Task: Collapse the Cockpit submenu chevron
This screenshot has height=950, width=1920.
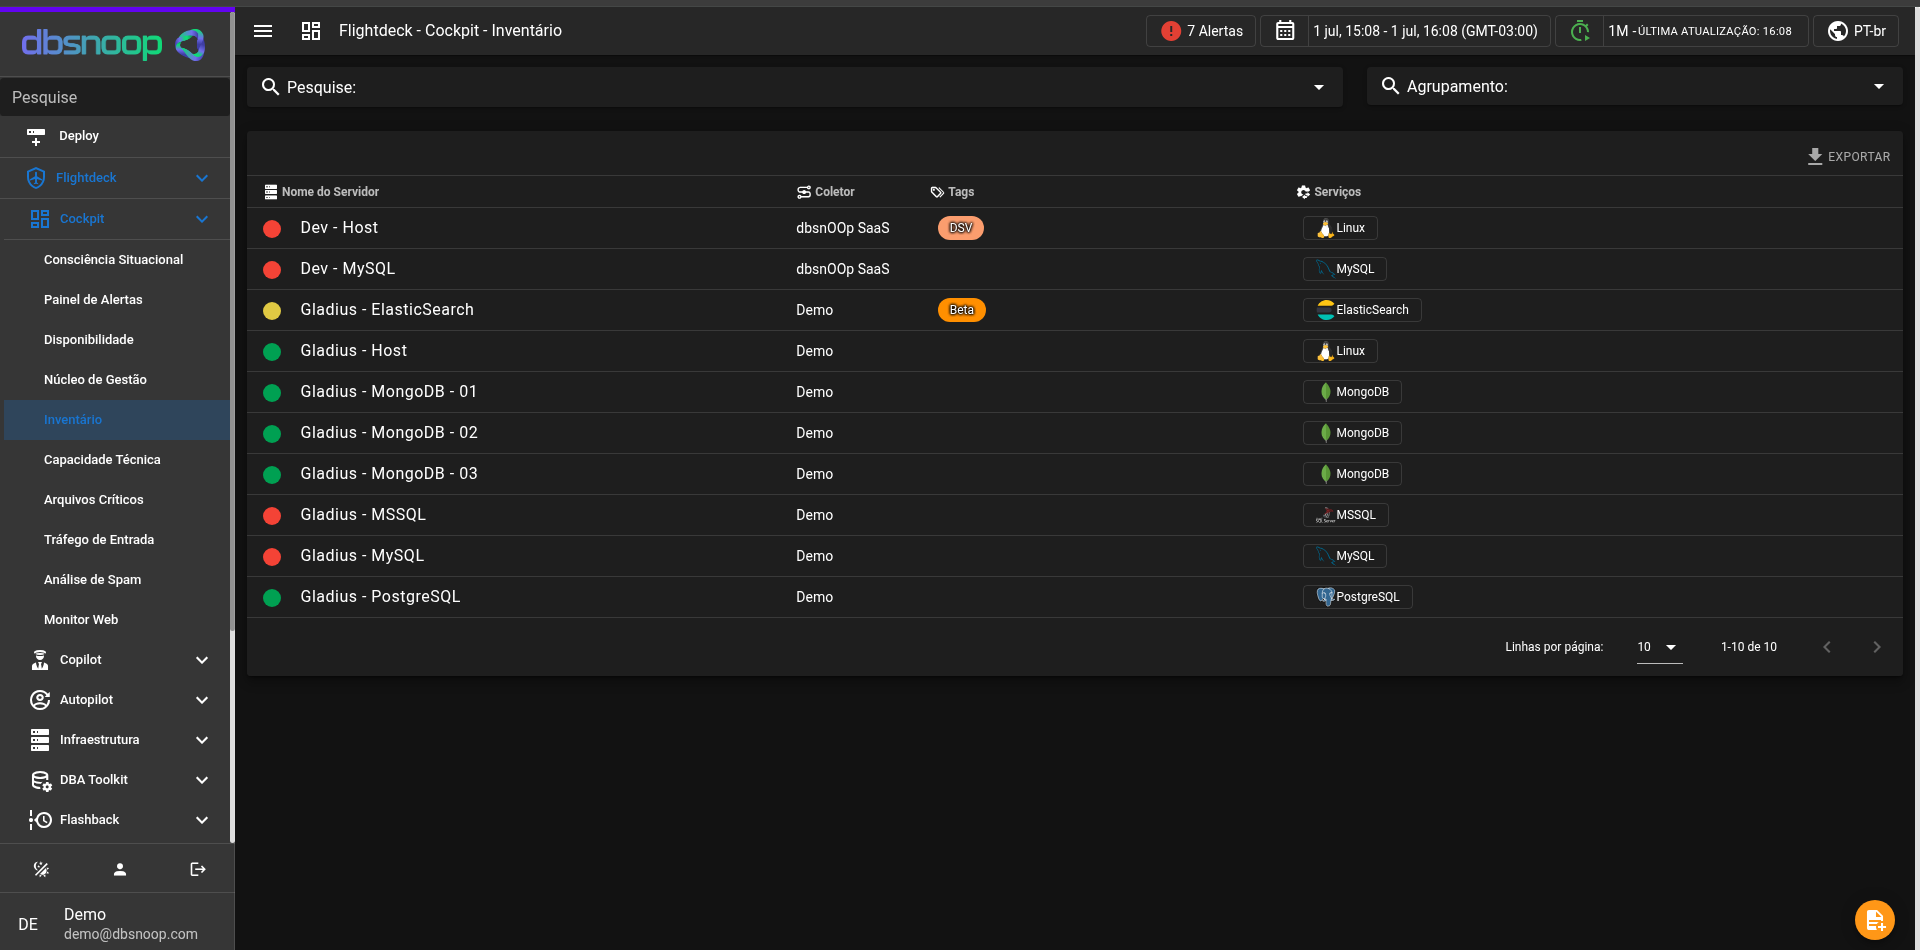Action: 202,219
